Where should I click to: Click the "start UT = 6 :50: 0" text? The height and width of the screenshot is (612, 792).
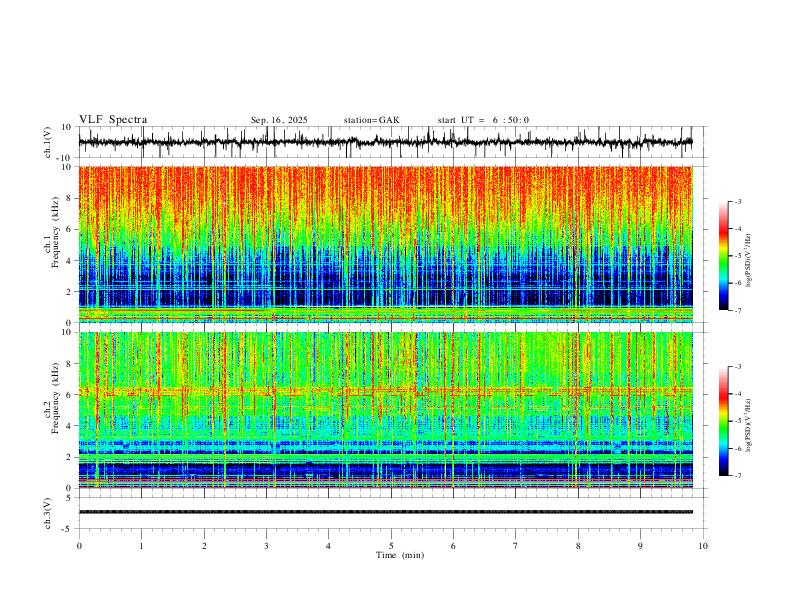[x=483, y=120]
